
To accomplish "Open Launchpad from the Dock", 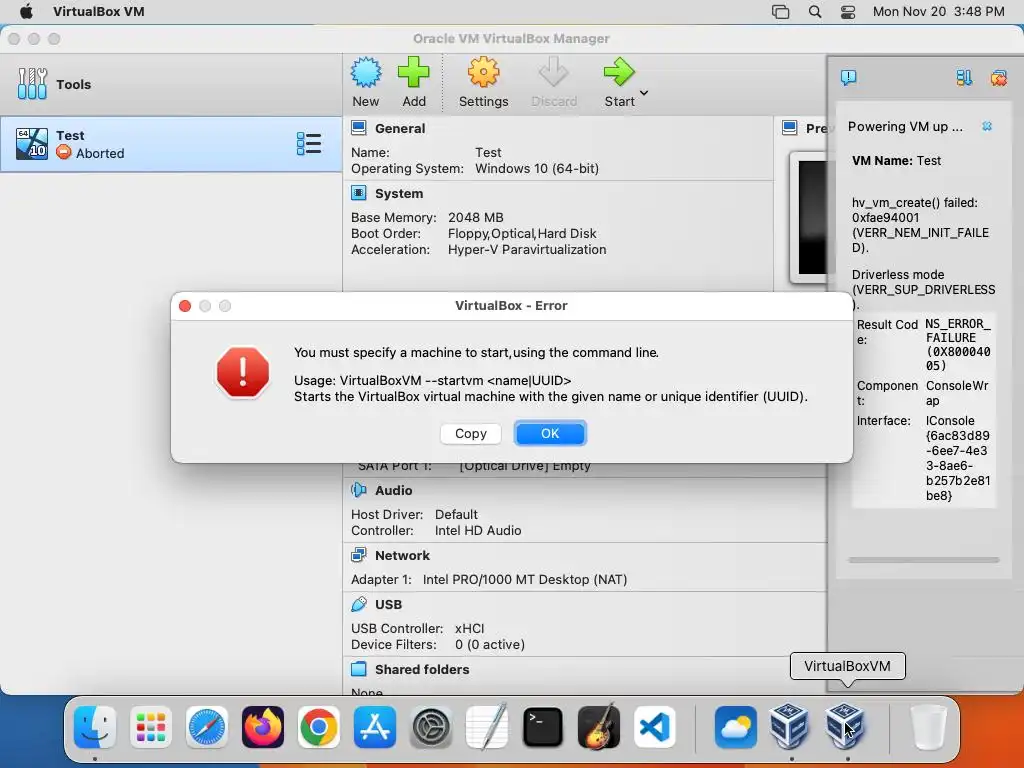I will tap(151, 727).
